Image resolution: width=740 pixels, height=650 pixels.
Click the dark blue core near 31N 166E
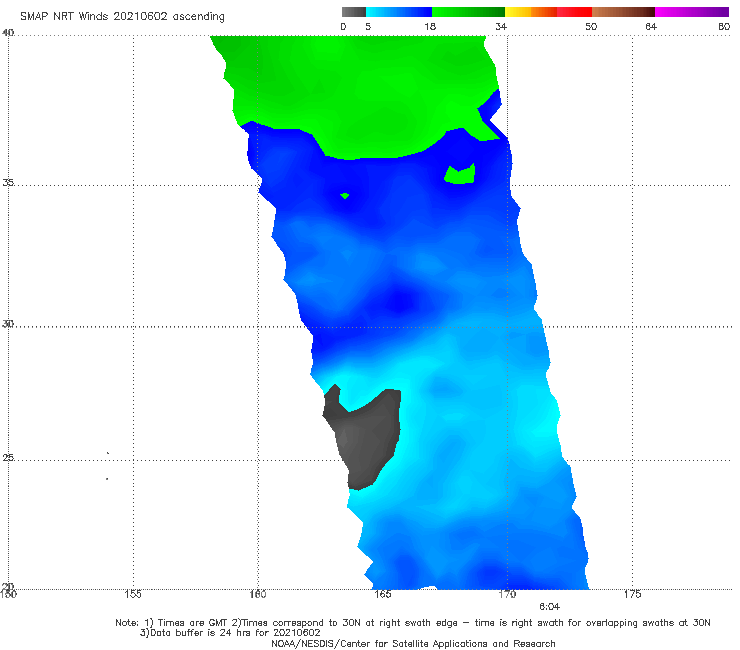(x=400, y=301)
